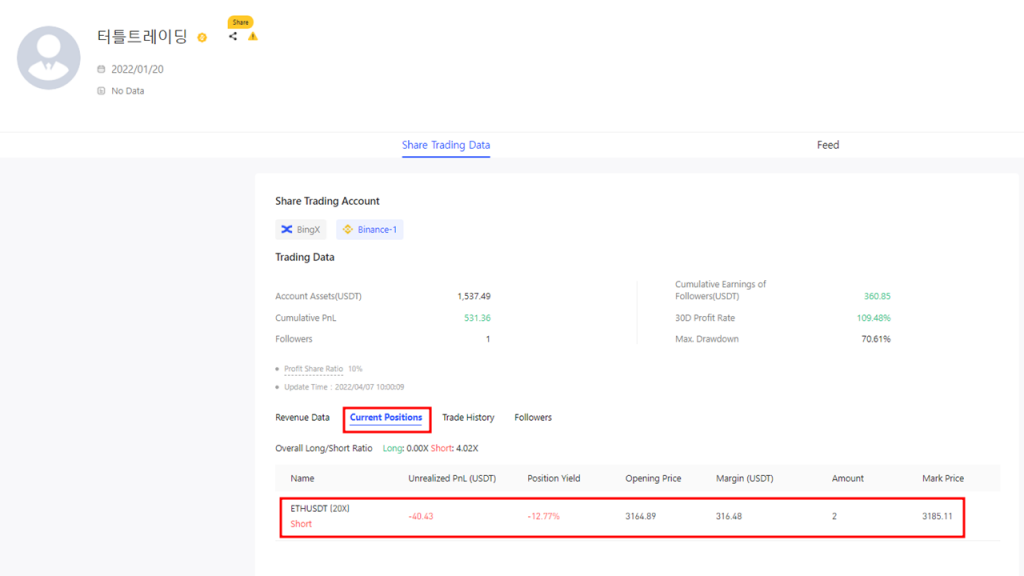The width and height of the screenshot is (1024, 576).
Task: Click the Amount column header
Action: click(848, 478)
